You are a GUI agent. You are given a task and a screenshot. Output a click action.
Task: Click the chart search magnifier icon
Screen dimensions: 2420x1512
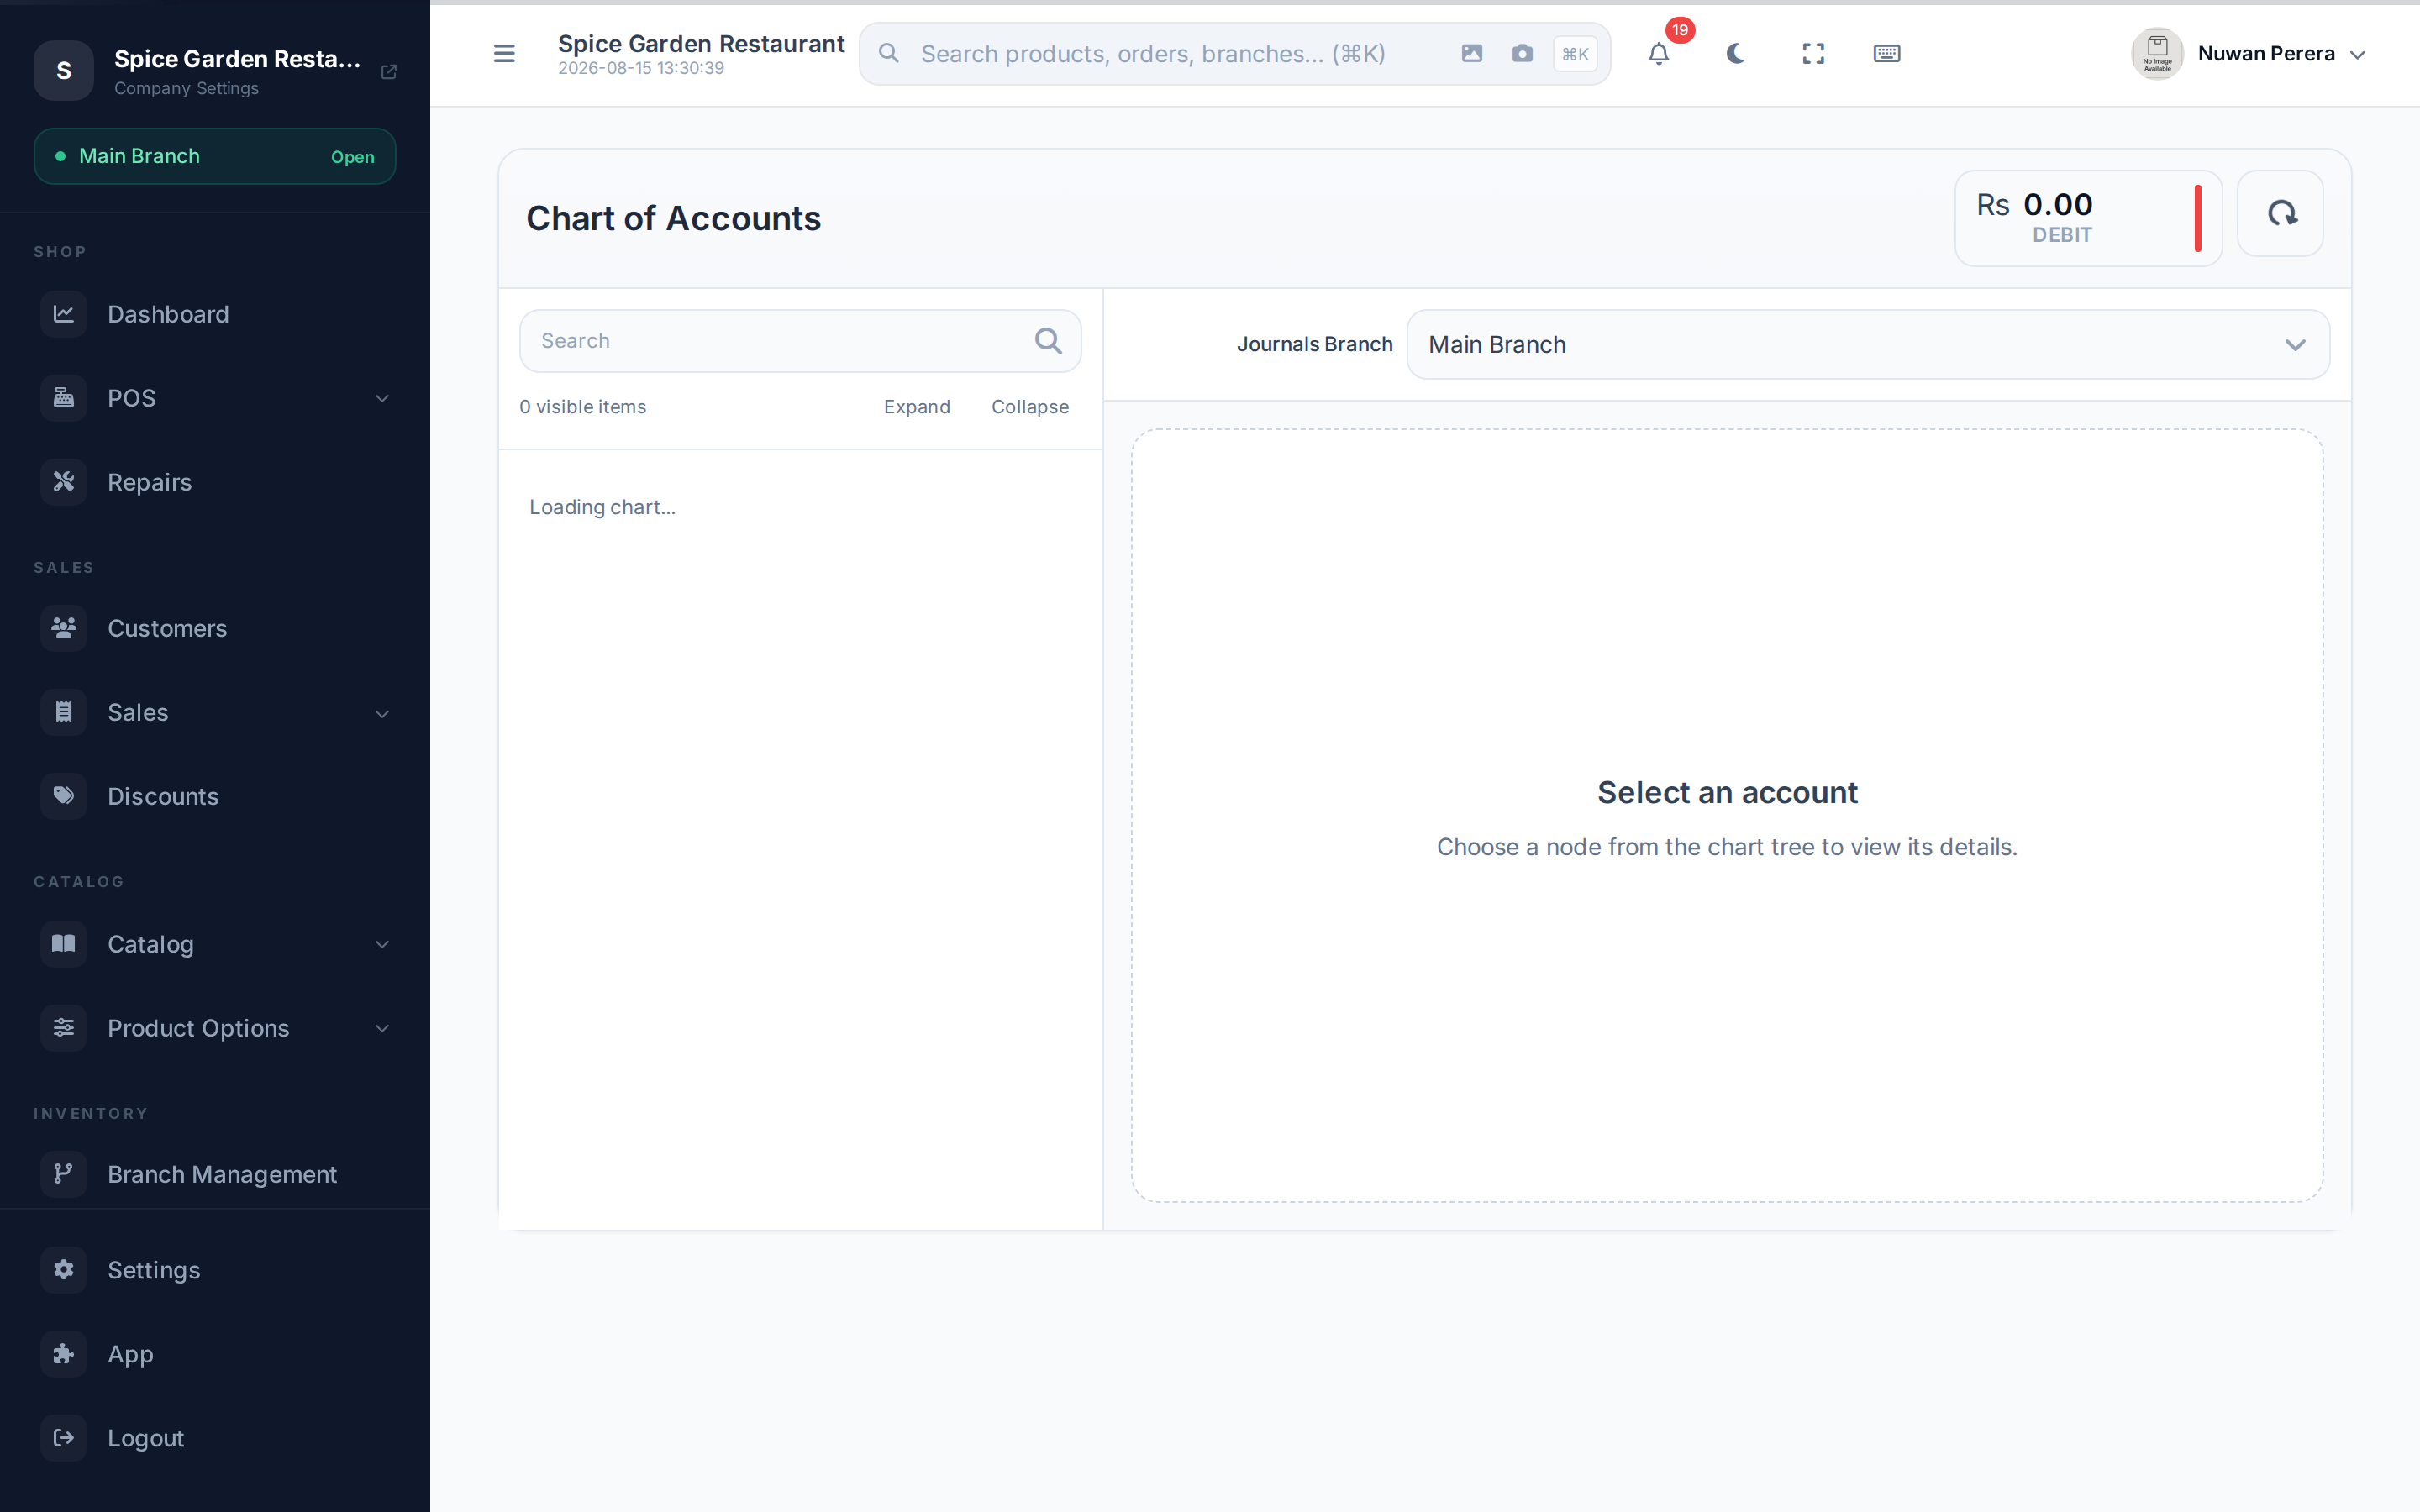[x=1048, y=341]
